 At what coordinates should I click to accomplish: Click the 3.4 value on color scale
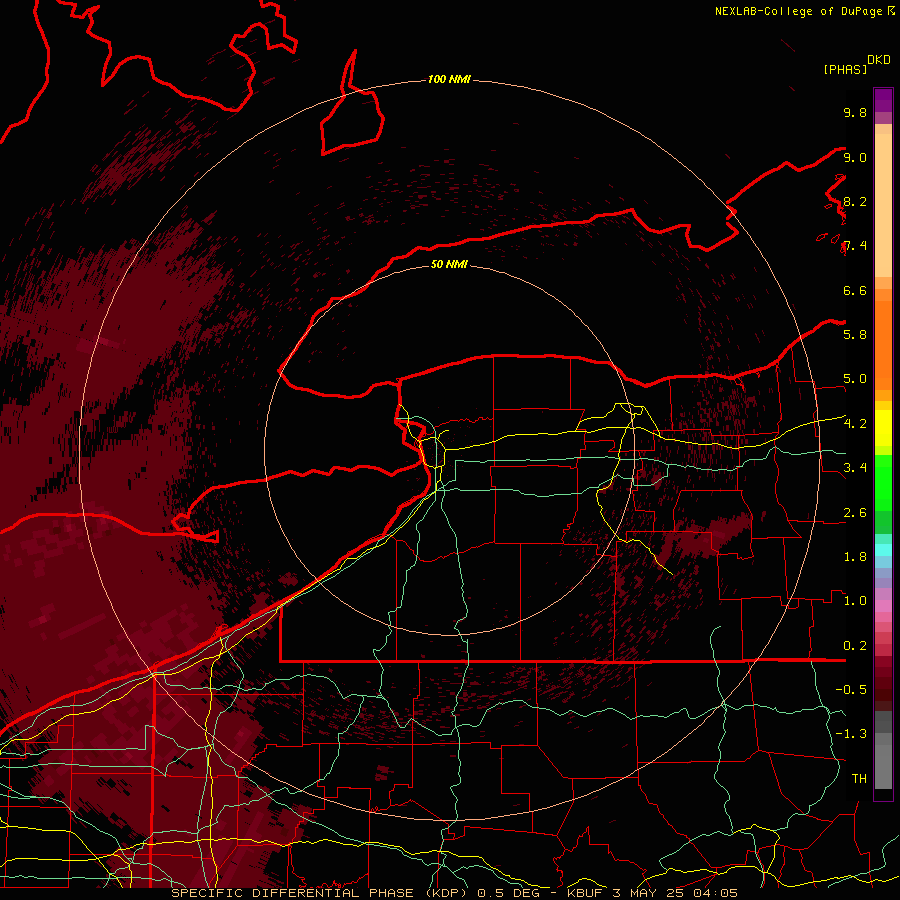855,468
